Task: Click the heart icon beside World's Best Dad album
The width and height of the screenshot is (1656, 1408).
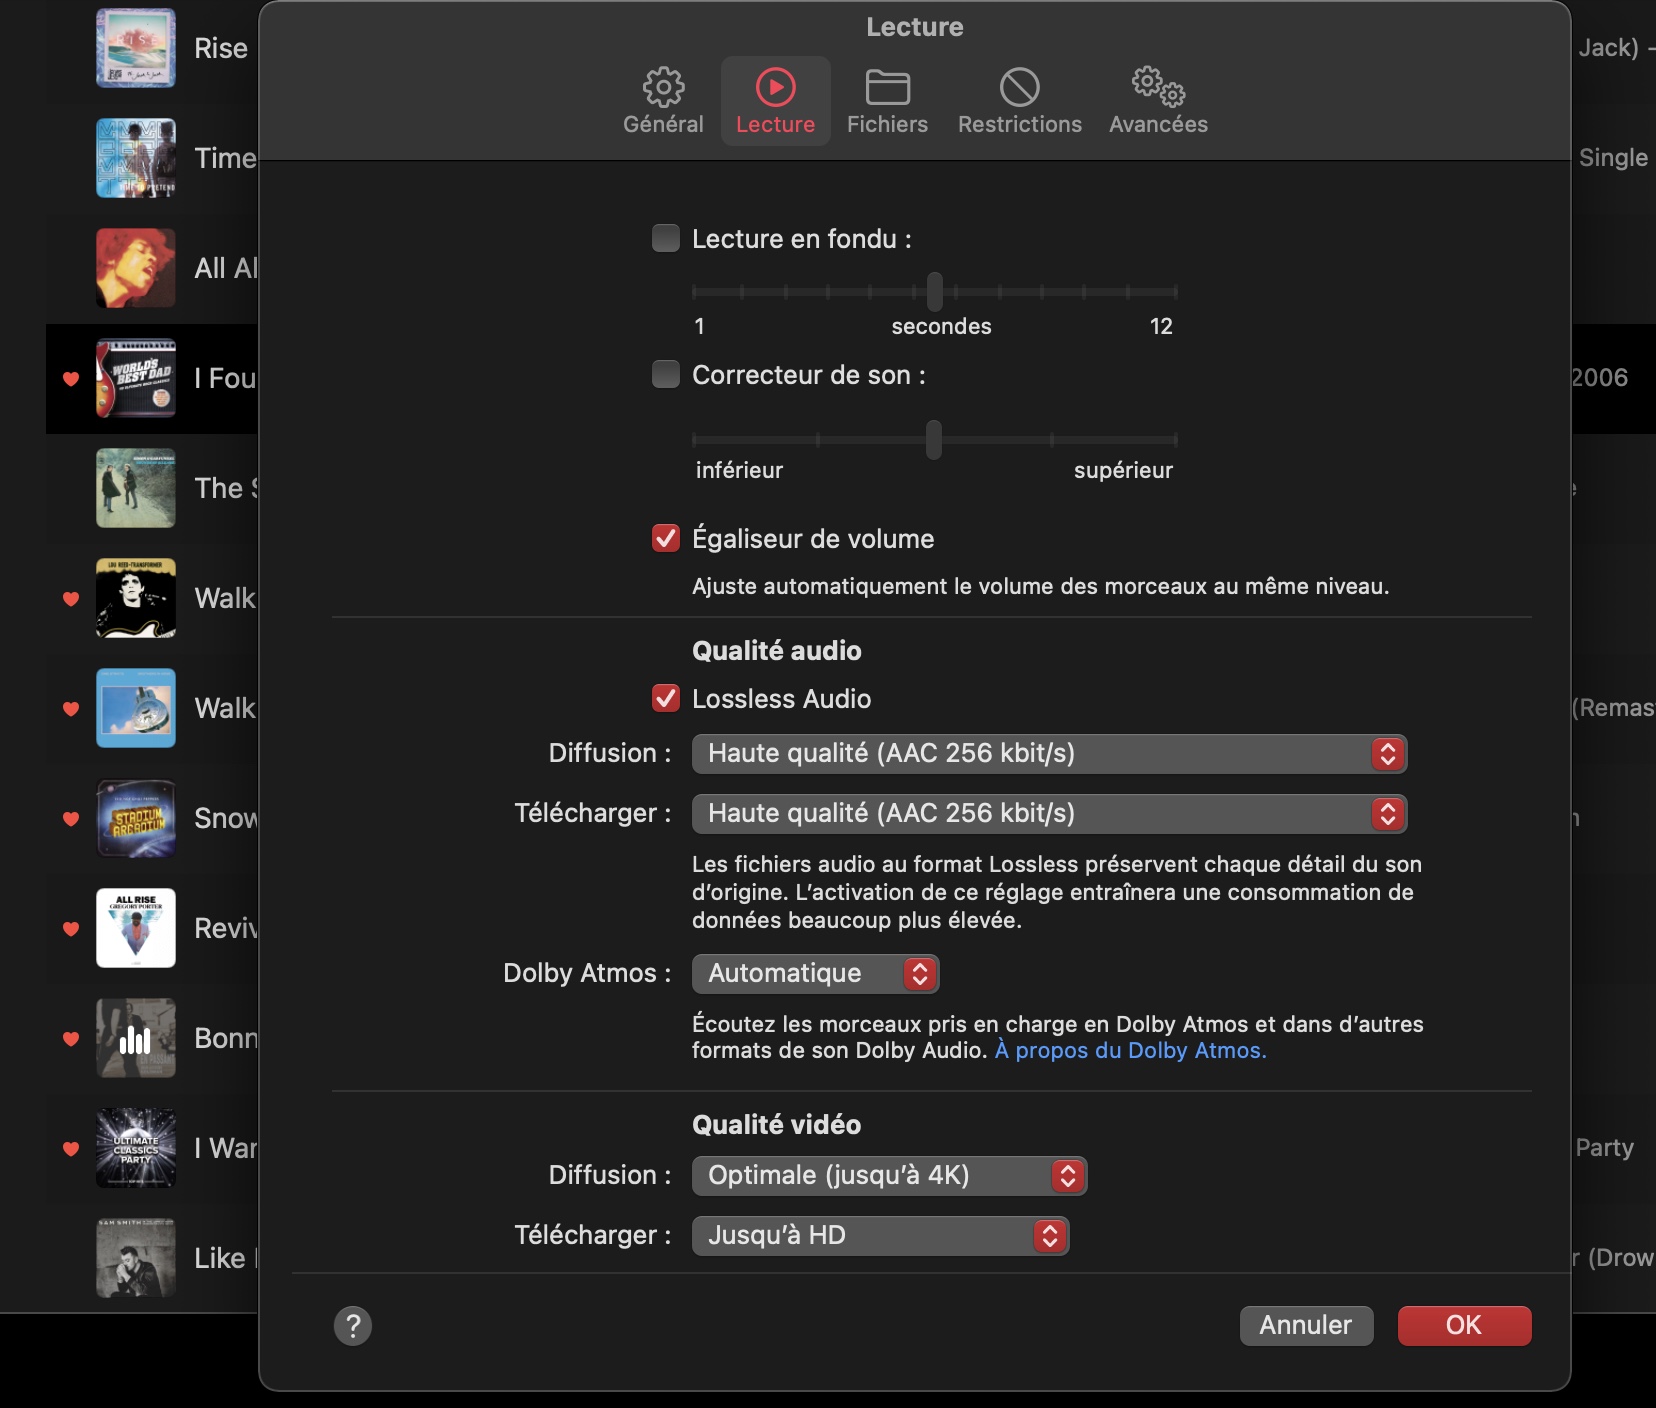Action: coord(71,378)
